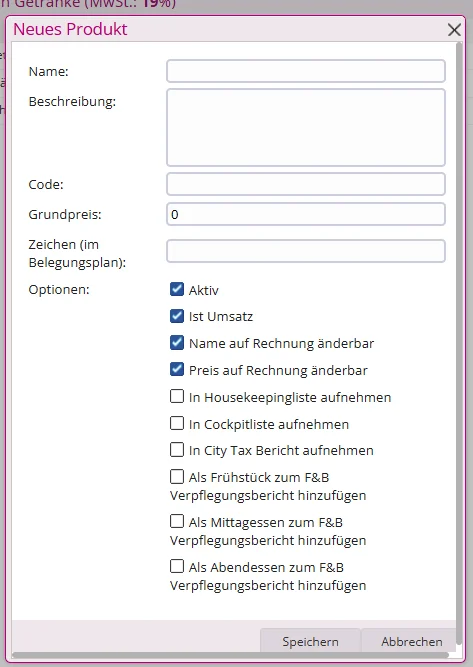Image resolution: width=473 pixels, height=667 pixels.
Task: Close the Neues Produkt dialog
Action: click(x=454, y=30)
